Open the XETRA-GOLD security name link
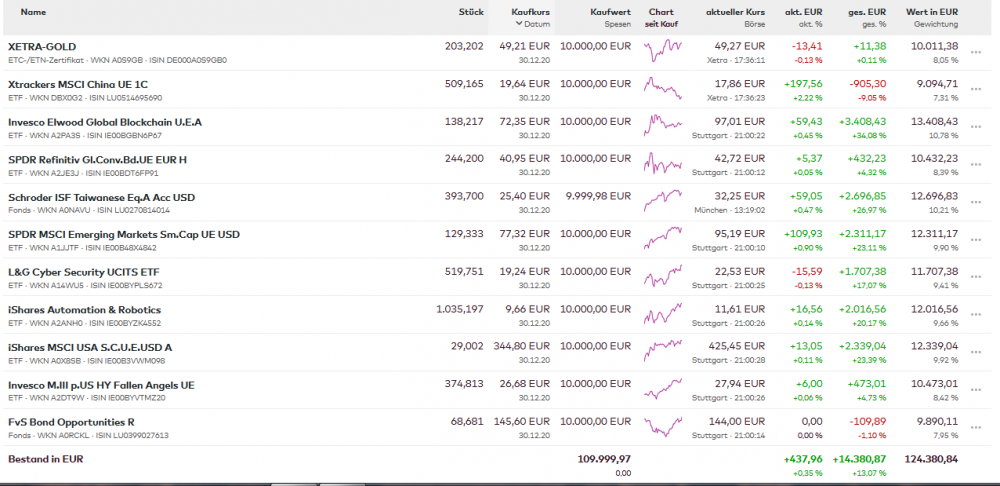Image resolution: width=1000 pixels, height=486 pixels. pyautogui.click(x=42, y=46)
